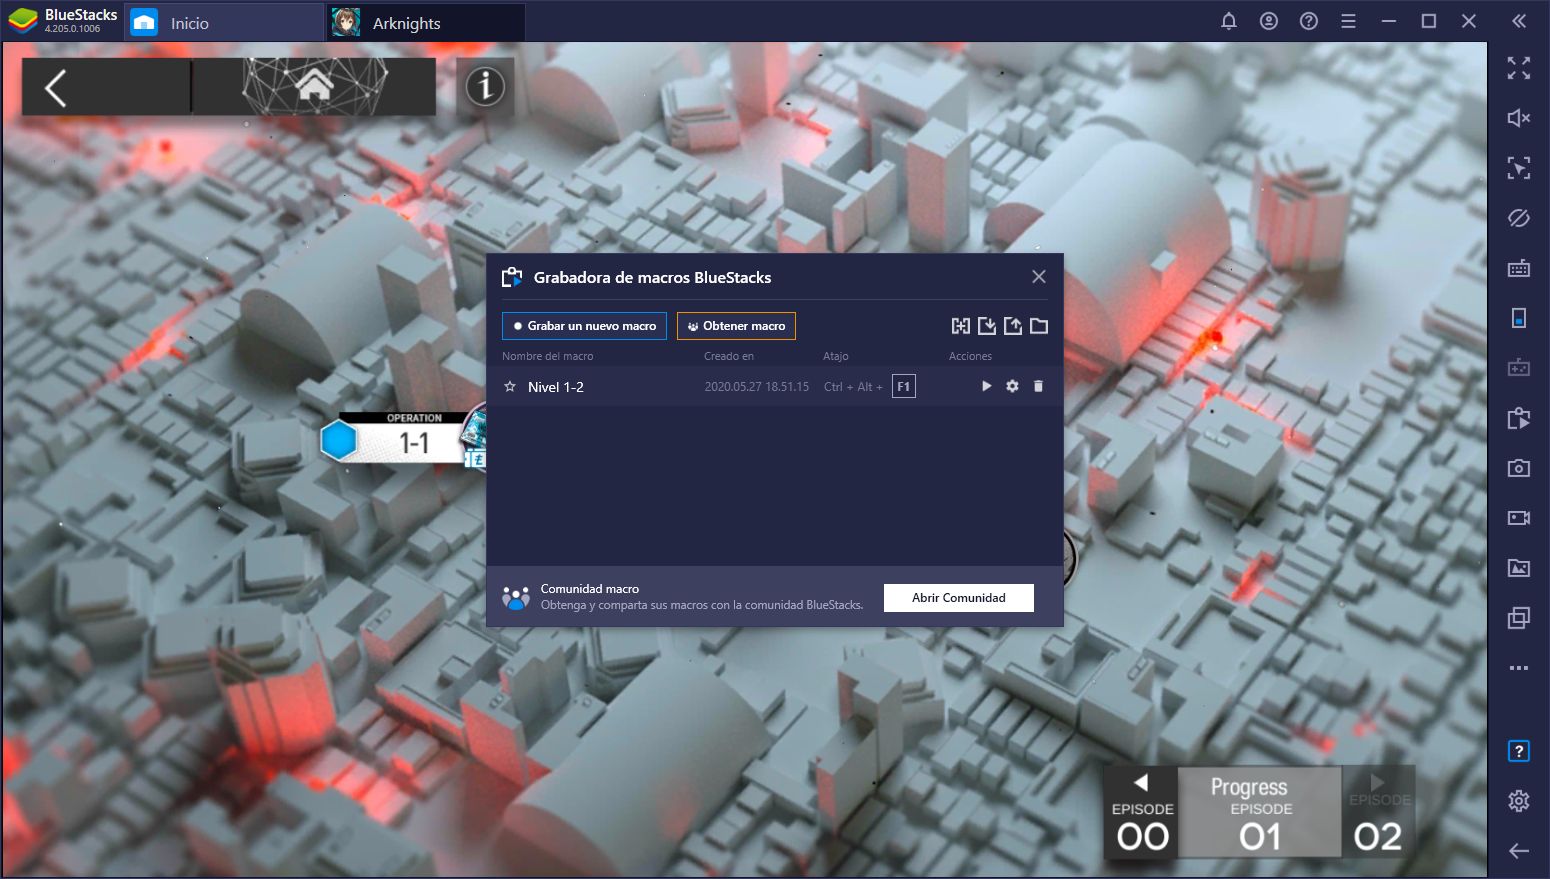Play the Nivel 1-2 macro
Viewport: 1550px width, 879px height.
point(986,386)
